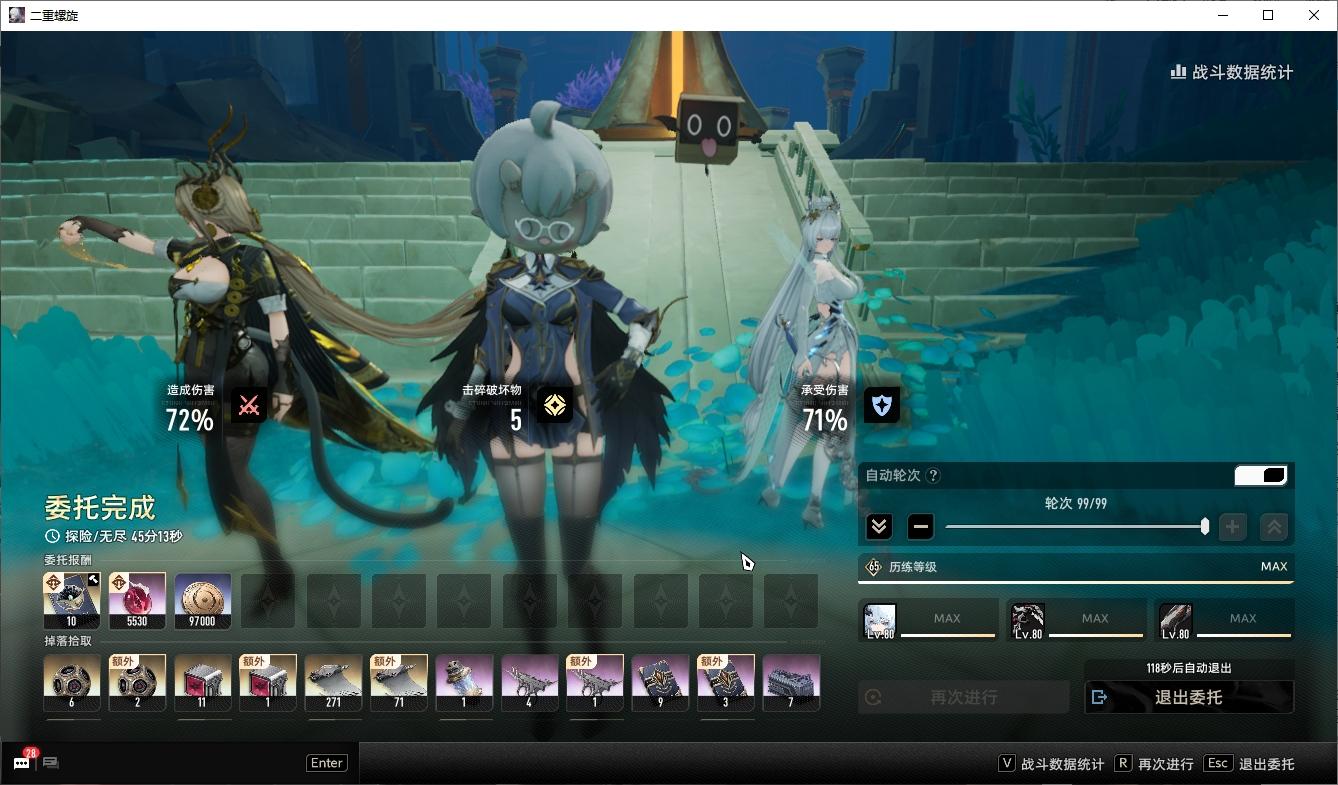Open 战斗数据统计 at the top right

(1231, 72)
